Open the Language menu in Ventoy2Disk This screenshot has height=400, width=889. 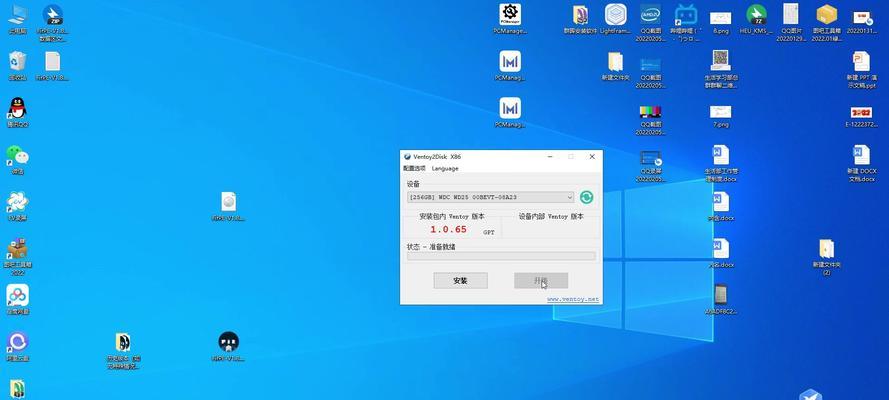pyautogui.click(x=445, y=168)
